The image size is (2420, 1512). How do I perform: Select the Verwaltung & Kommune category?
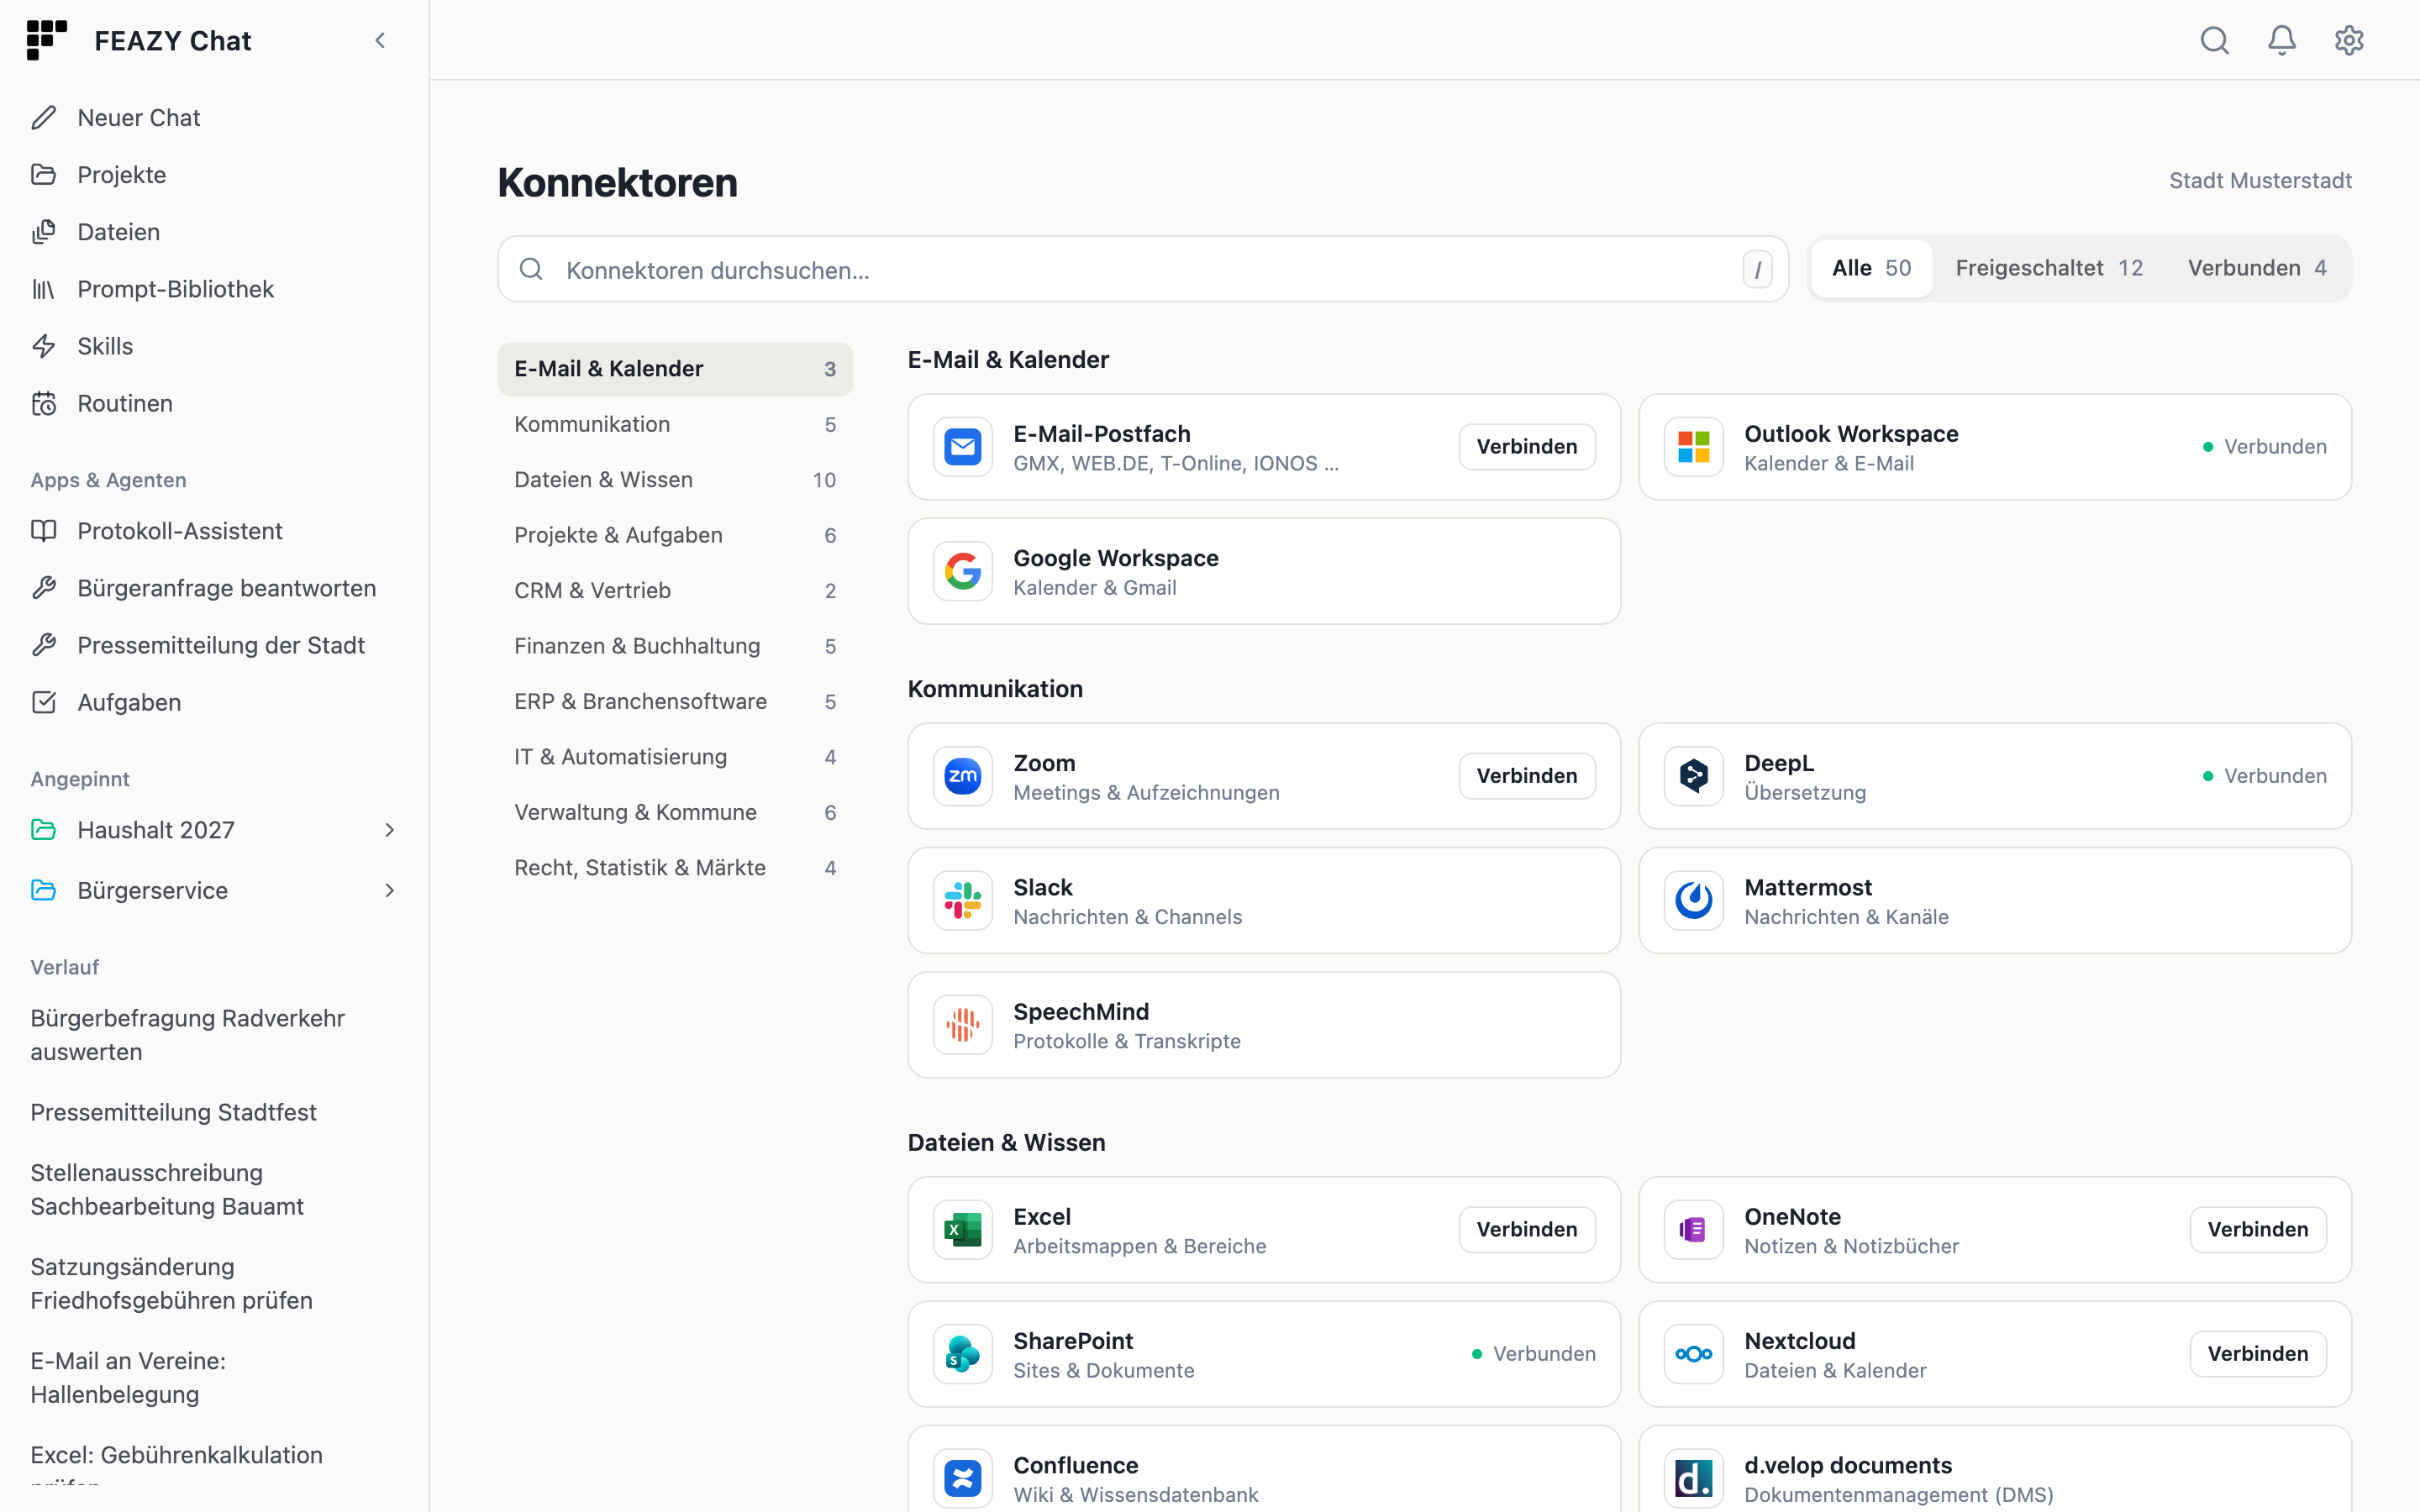tap(675, 812)
